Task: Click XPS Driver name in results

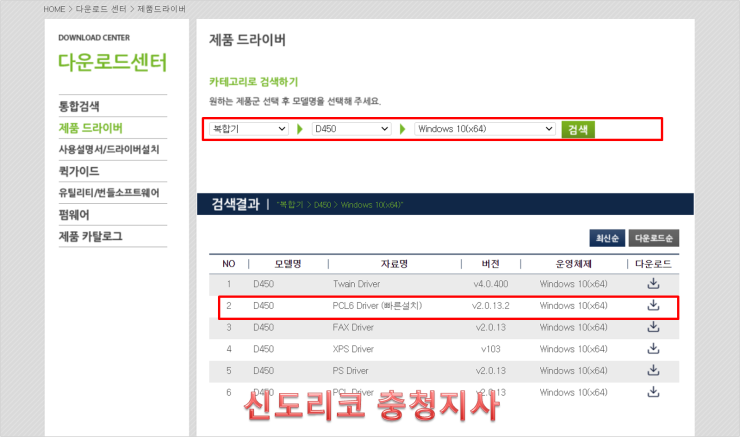Action: (353, 349)
